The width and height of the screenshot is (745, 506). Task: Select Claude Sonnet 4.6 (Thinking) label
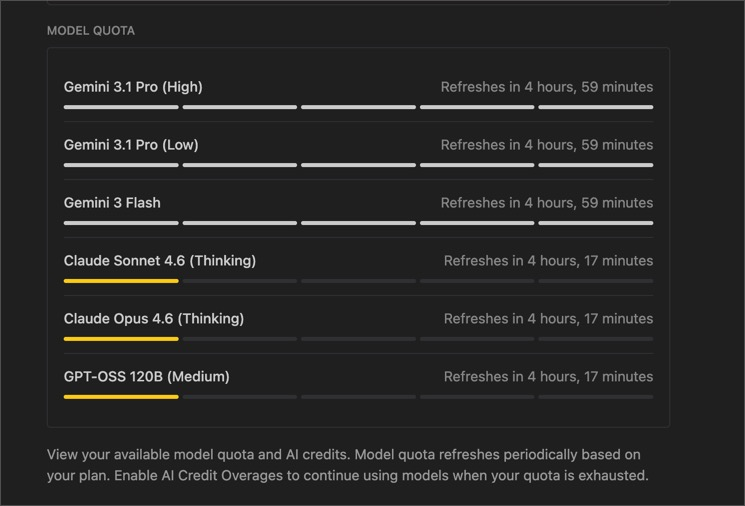(160, 261)
